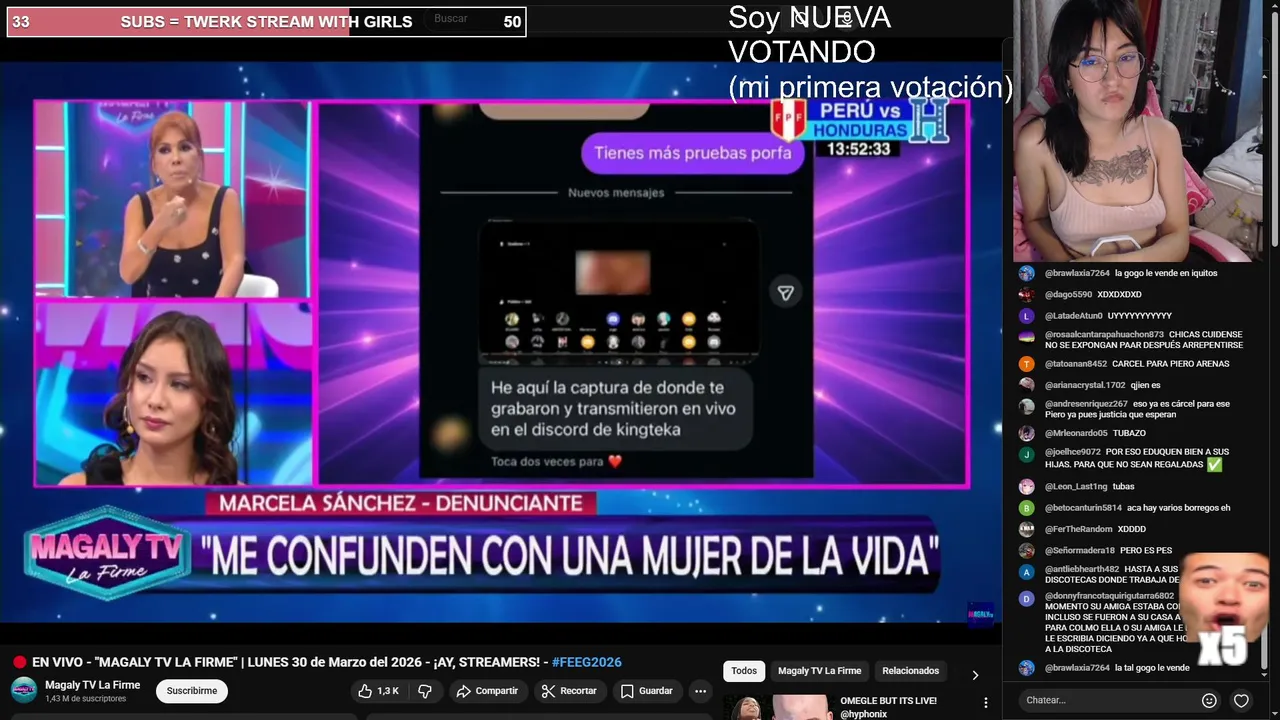This screenshot has height=720, width=1280.
Task: Click avatar of @FerTheRandom
Action: (x=1026, y=529)
